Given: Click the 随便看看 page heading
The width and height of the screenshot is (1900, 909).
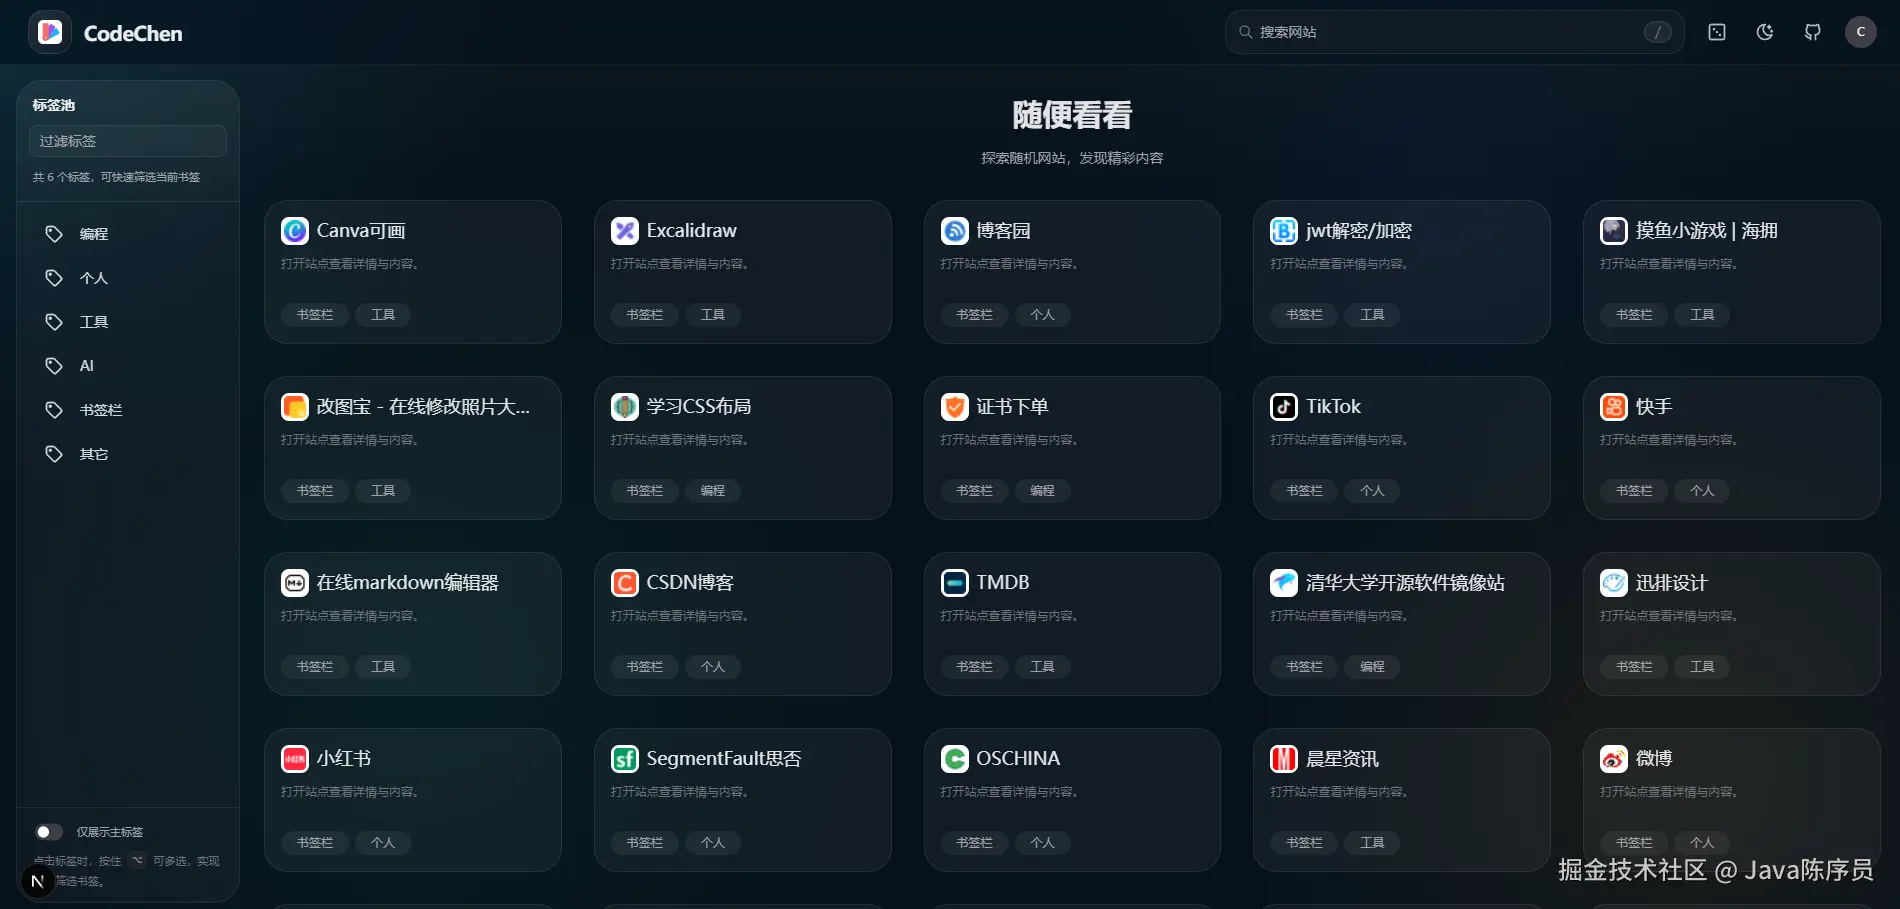Looking at the screenshot, I should 1072,115.
